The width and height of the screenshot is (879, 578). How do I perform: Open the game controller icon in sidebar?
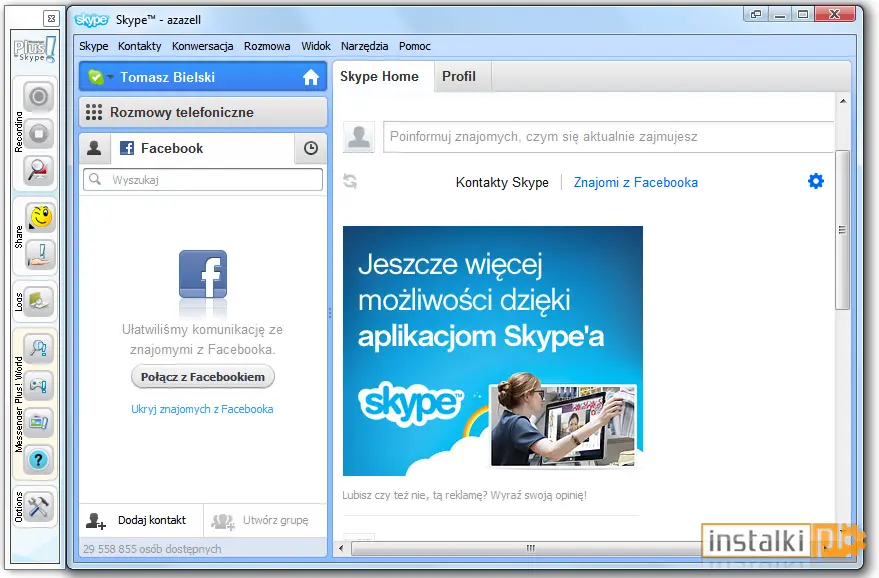point(38,386)
